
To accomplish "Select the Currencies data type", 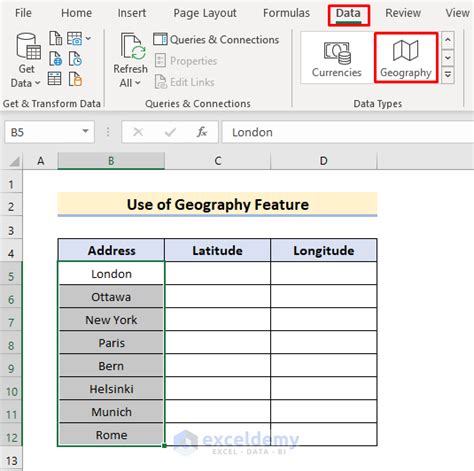I will [337, 57].
